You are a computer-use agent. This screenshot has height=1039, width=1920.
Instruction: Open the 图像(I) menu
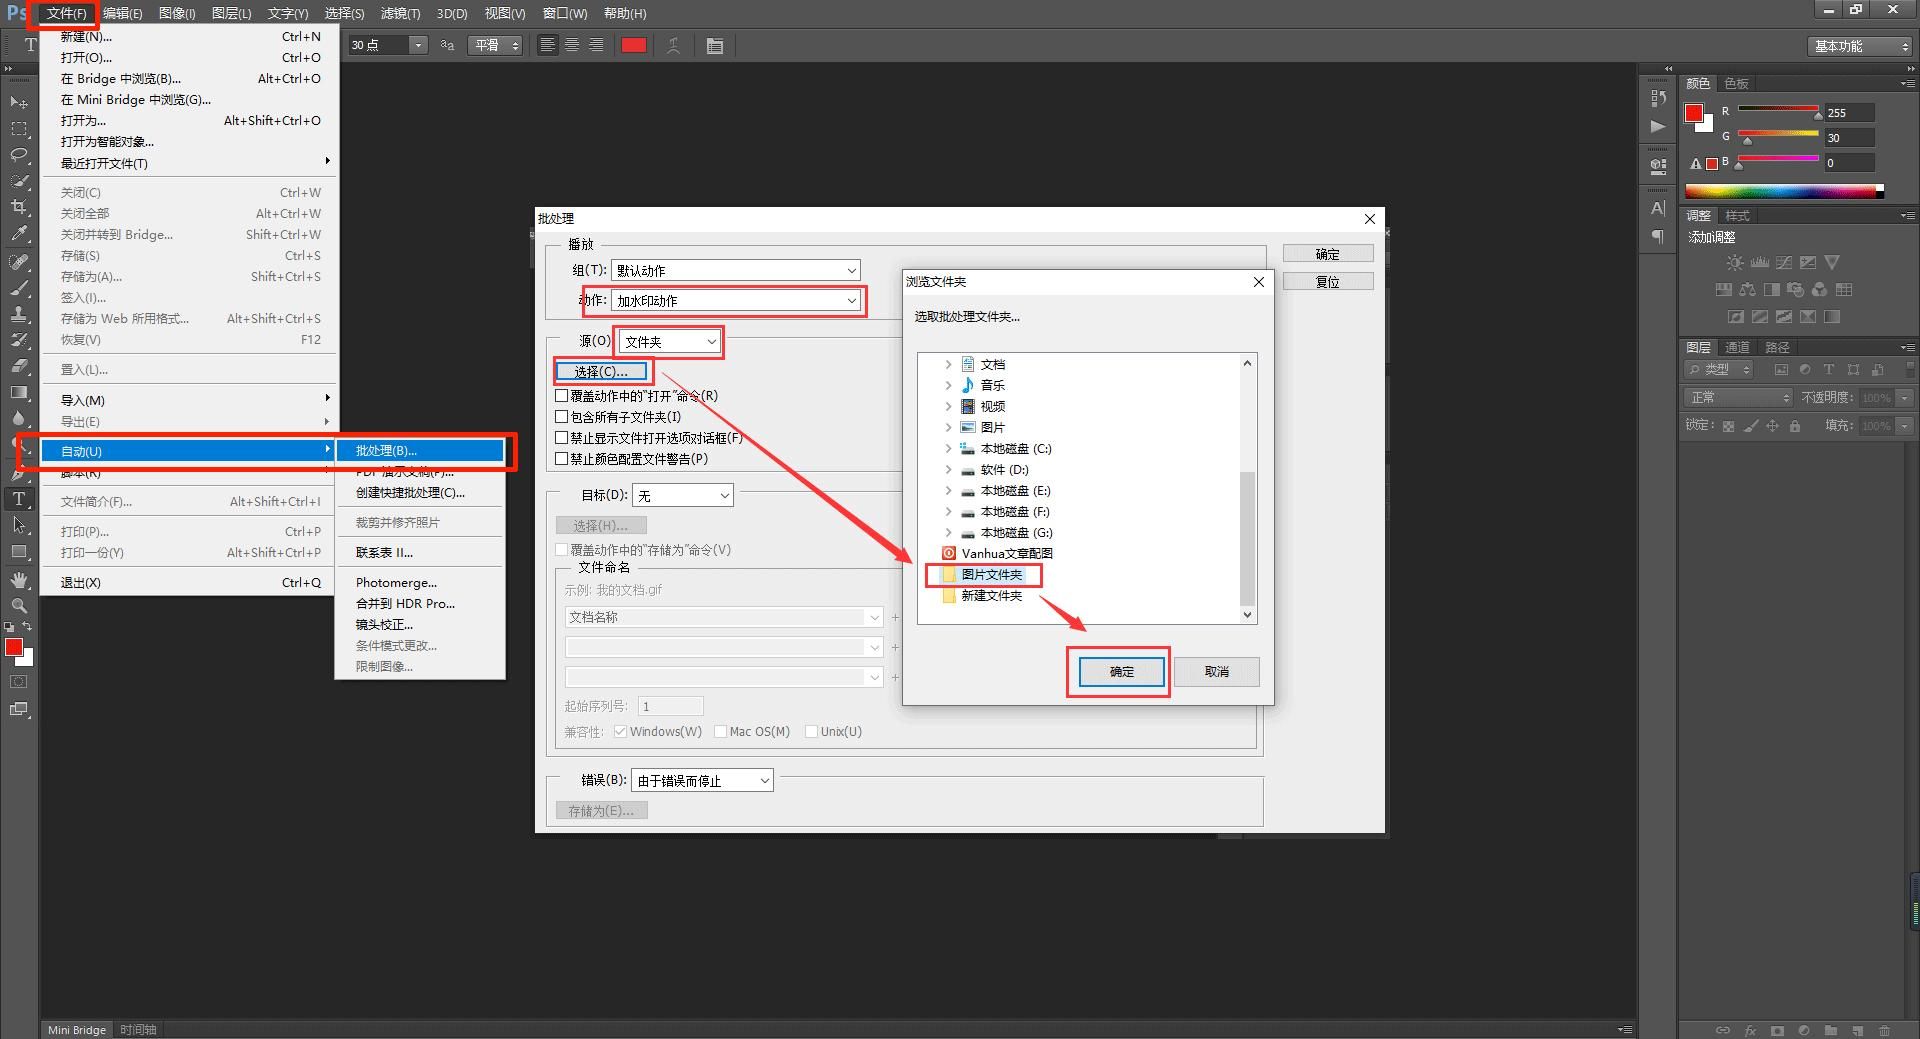pos(177,13)
